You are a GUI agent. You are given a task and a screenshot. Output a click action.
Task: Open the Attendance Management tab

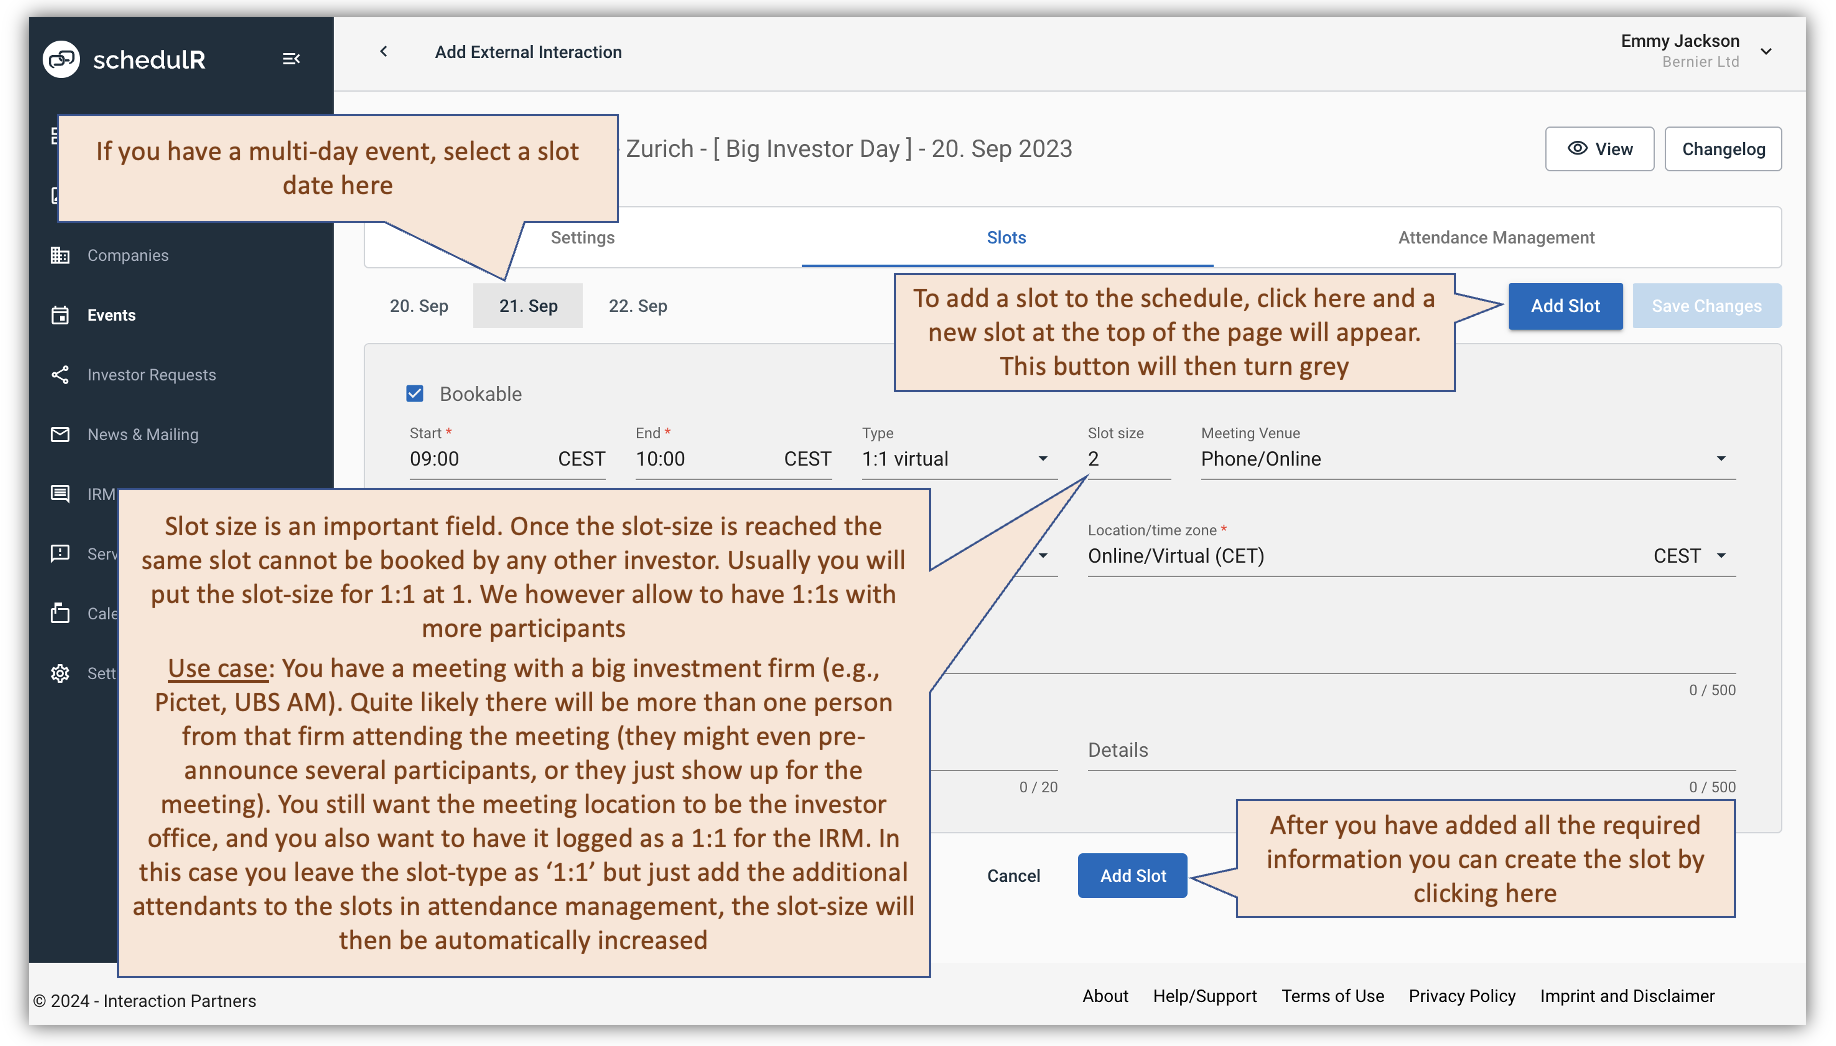click(1495, 237)
